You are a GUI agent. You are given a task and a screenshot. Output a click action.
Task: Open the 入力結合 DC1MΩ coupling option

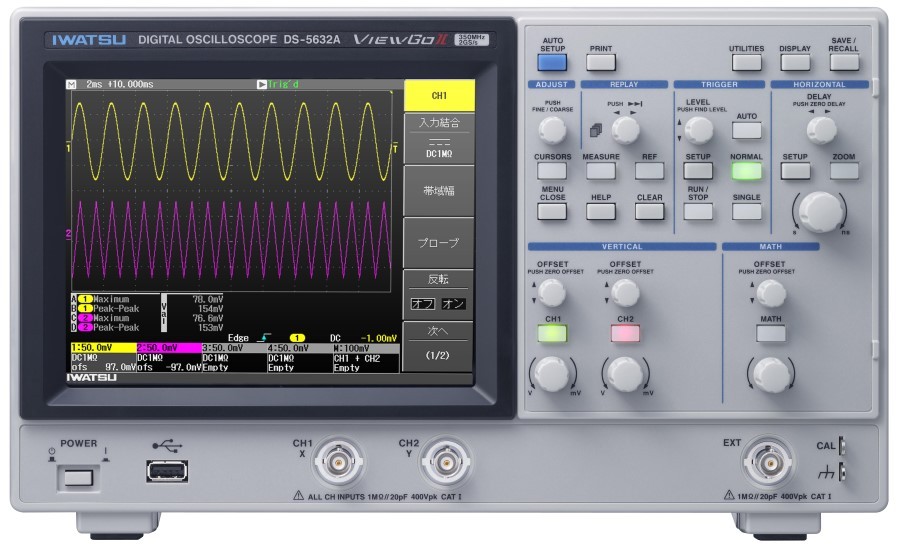click(439, 138)
